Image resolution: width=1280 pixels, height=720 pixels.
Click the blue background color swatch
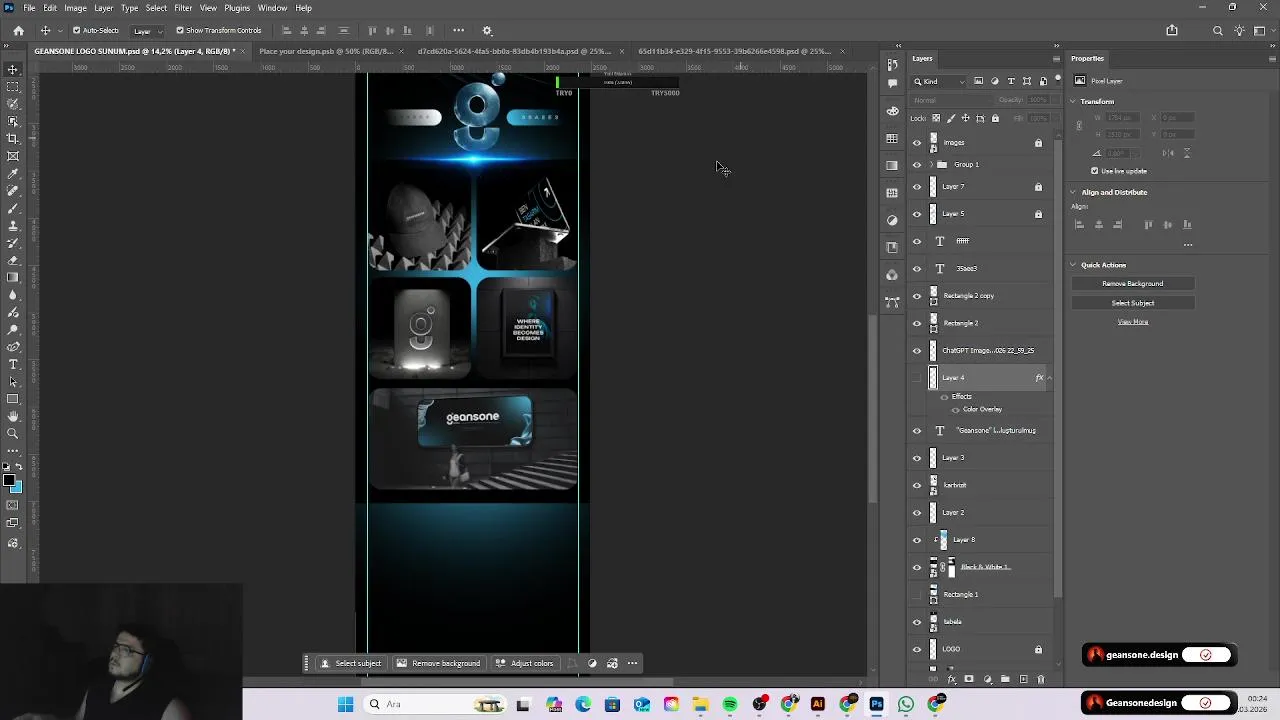tap(18, 488)
